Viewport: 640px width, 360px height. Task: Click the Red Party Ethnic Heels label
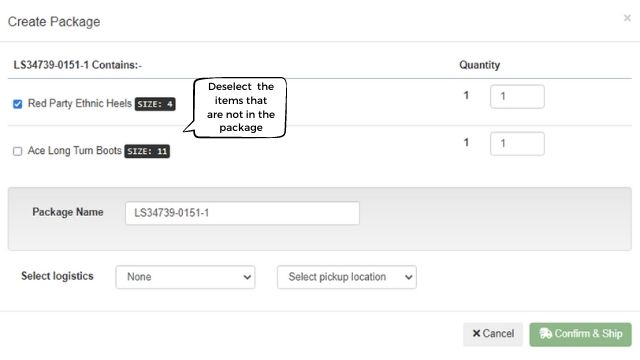click(80, 103)
